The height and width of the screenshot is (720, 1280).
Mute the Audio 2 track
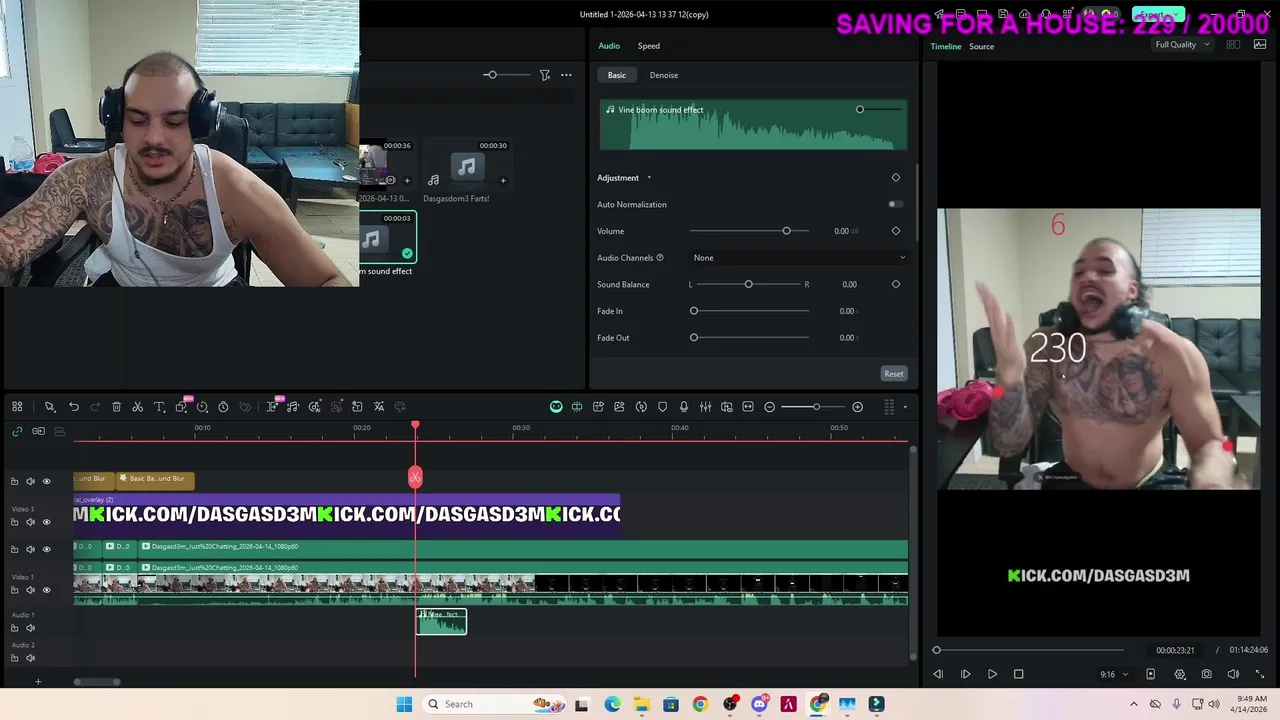30,658
